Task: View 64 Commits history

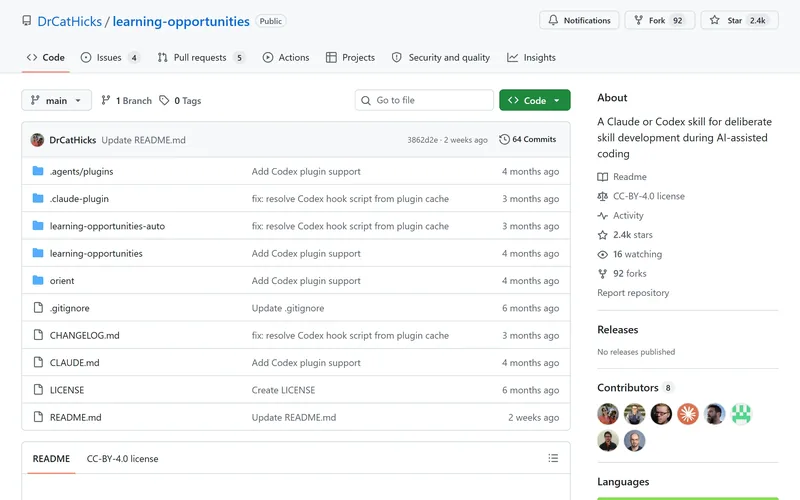Action: [x=528, y=139]
